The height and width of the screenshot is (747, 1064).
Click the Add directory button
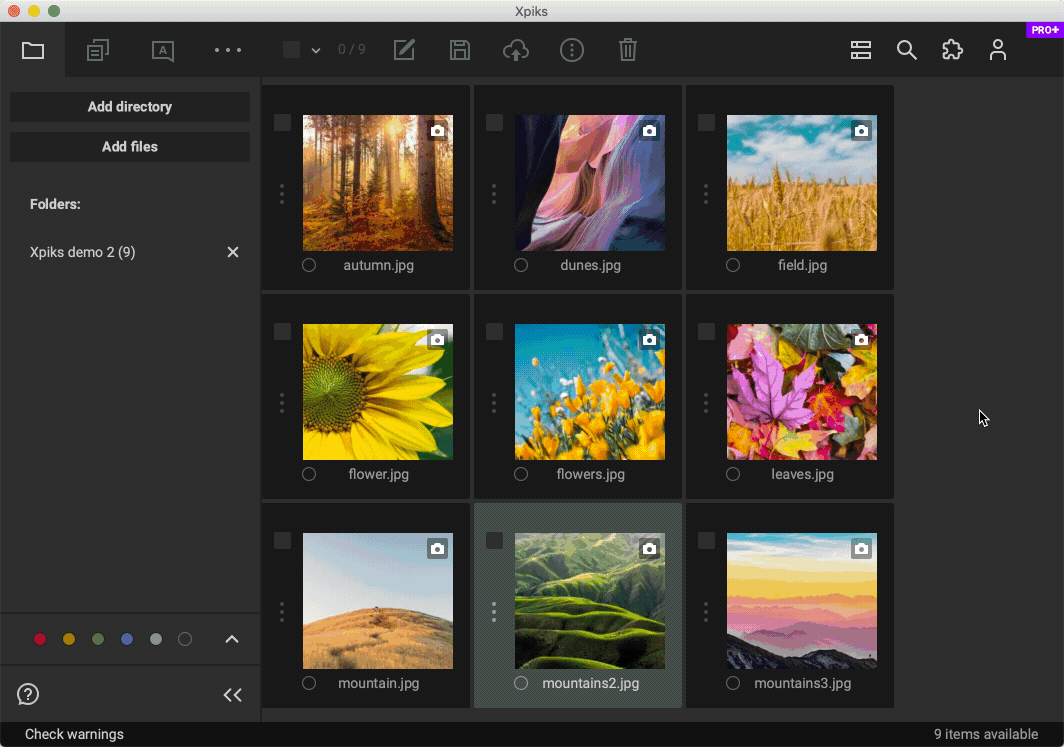pyautogui.click(x=129, y=107)
